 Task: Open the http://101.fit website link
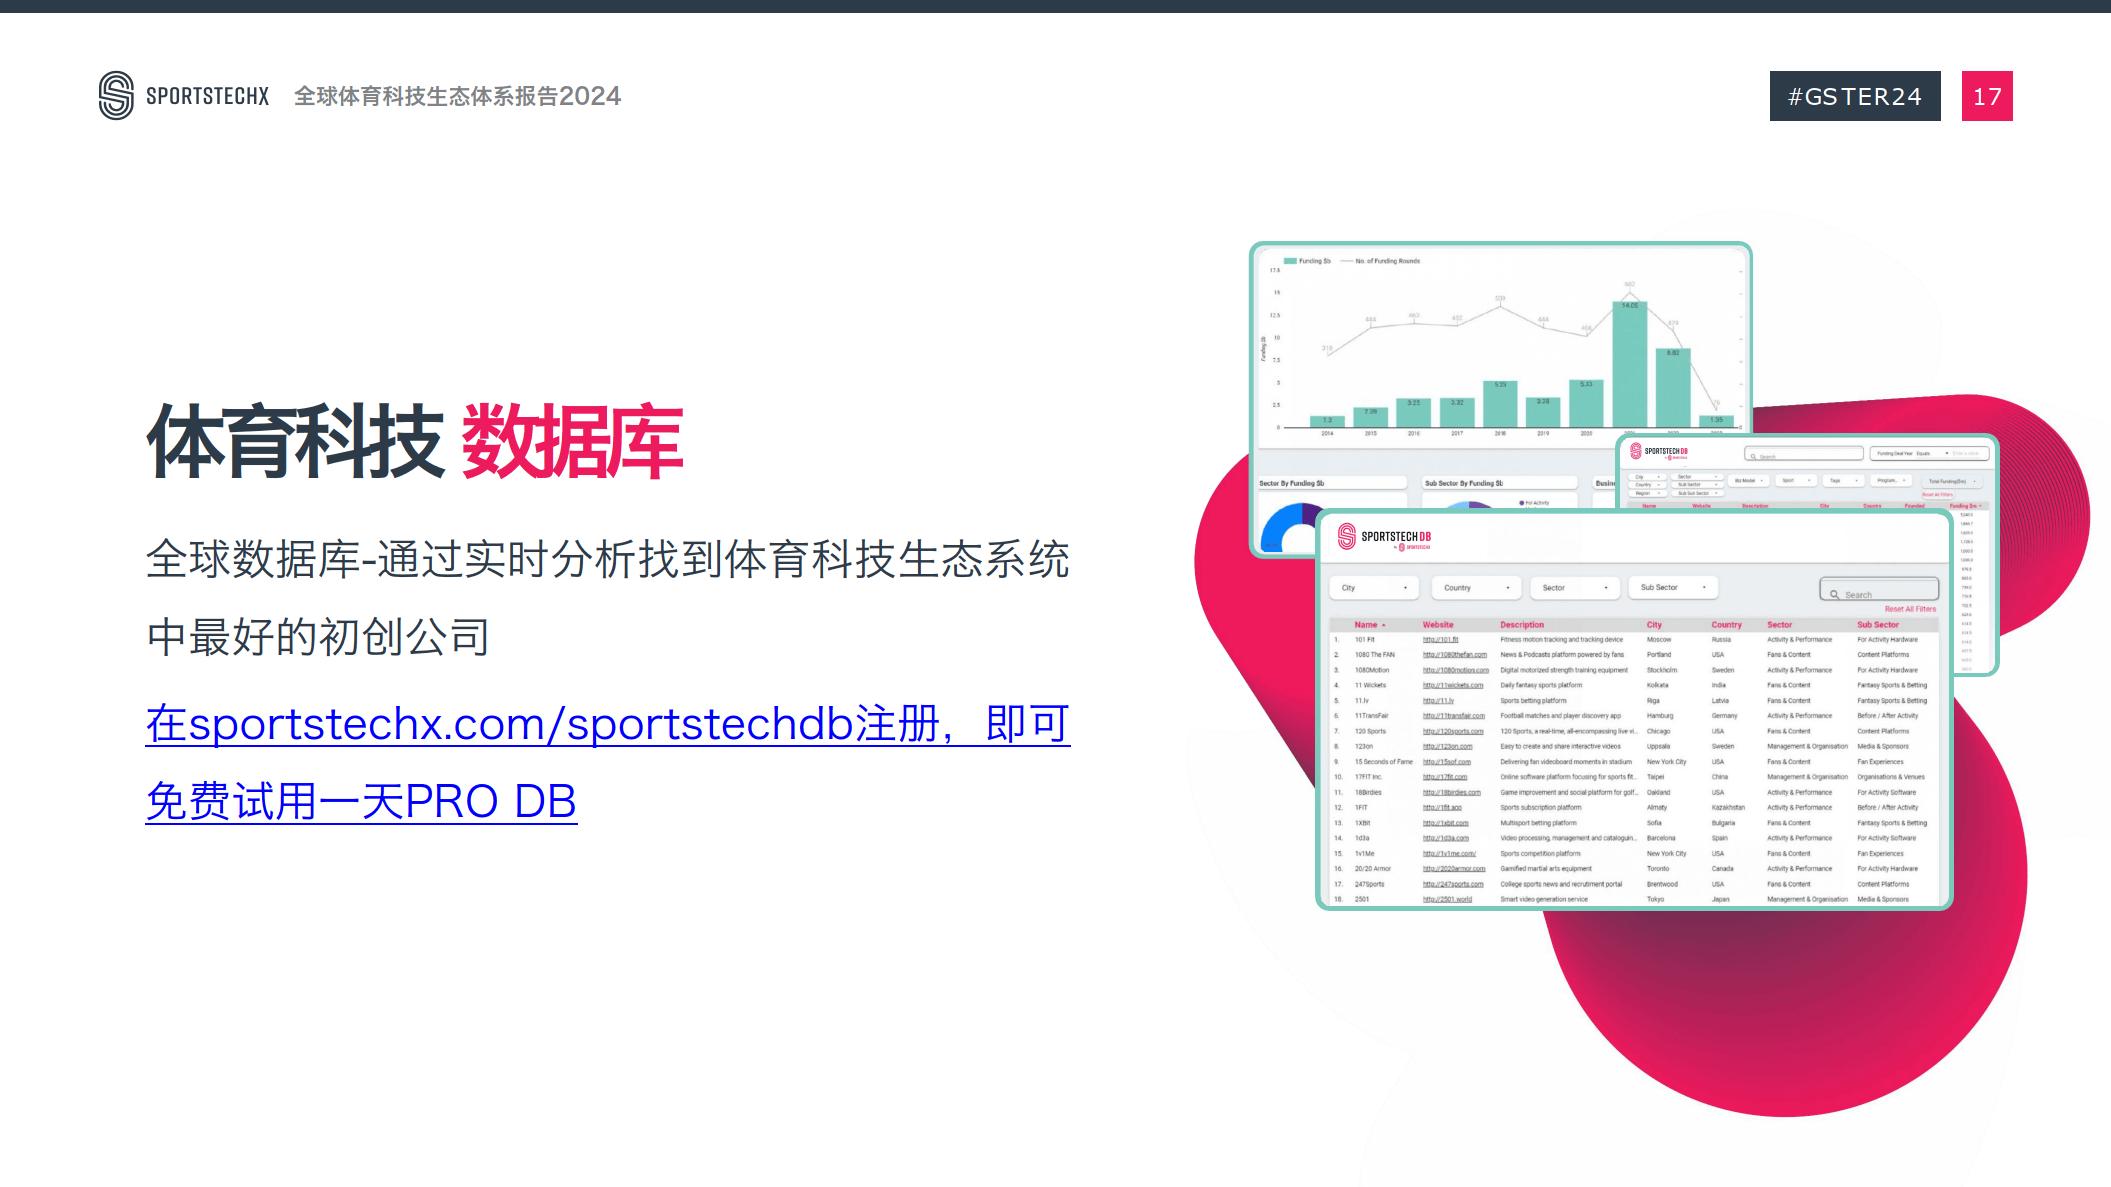(x=1441, y=640)
